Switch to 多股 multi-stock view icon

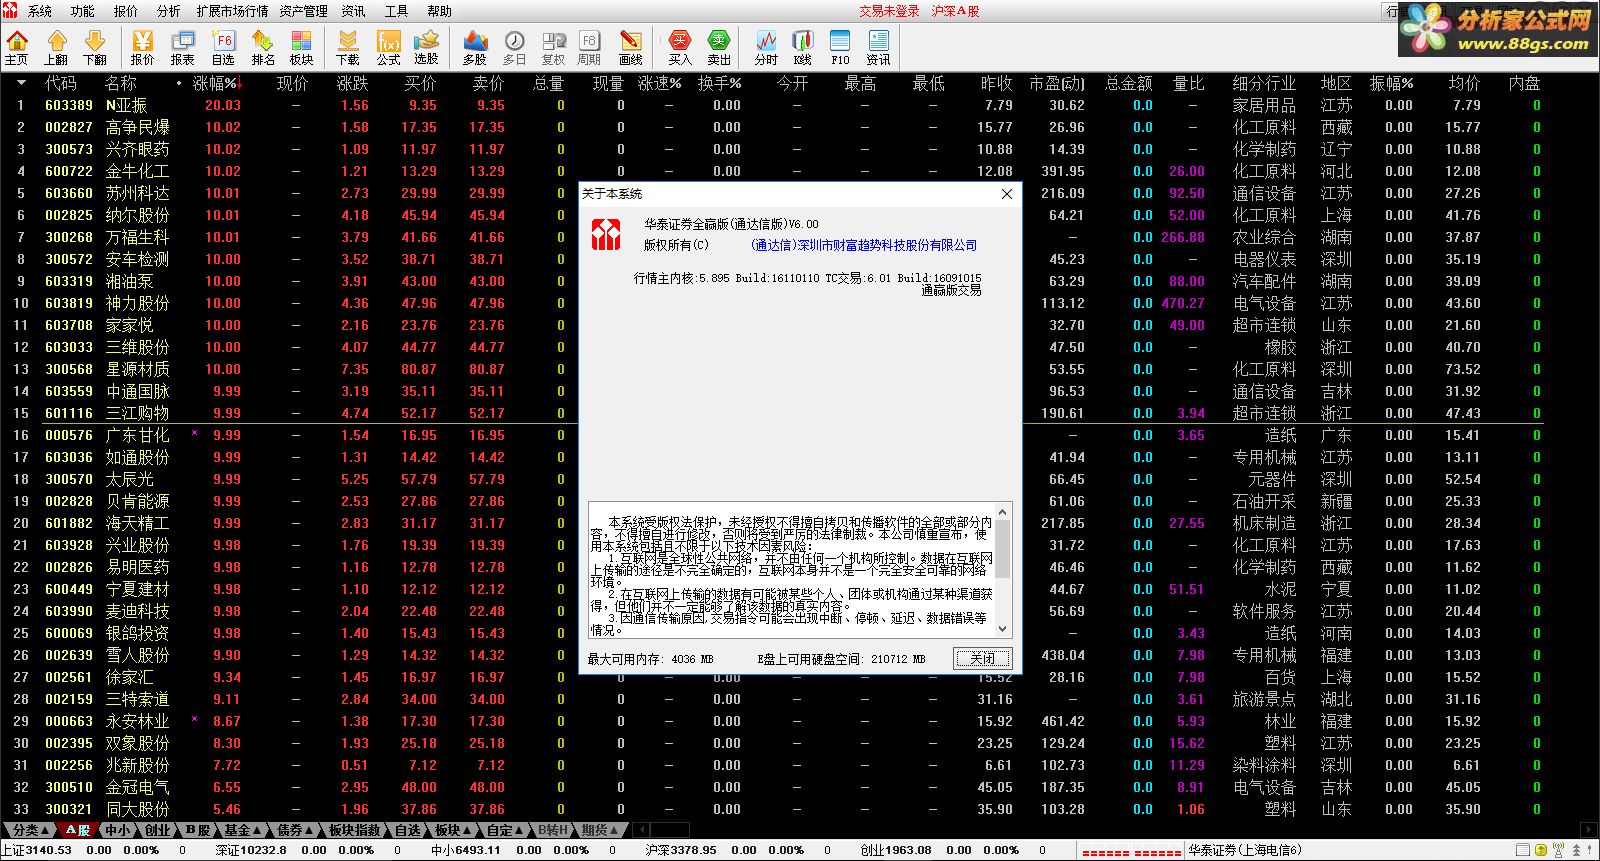(x=475, y=47)
